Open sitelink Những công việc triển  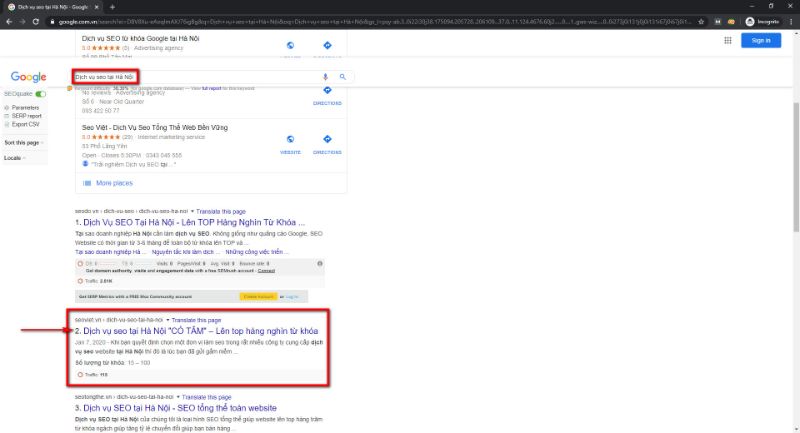(x=257, y=252)
